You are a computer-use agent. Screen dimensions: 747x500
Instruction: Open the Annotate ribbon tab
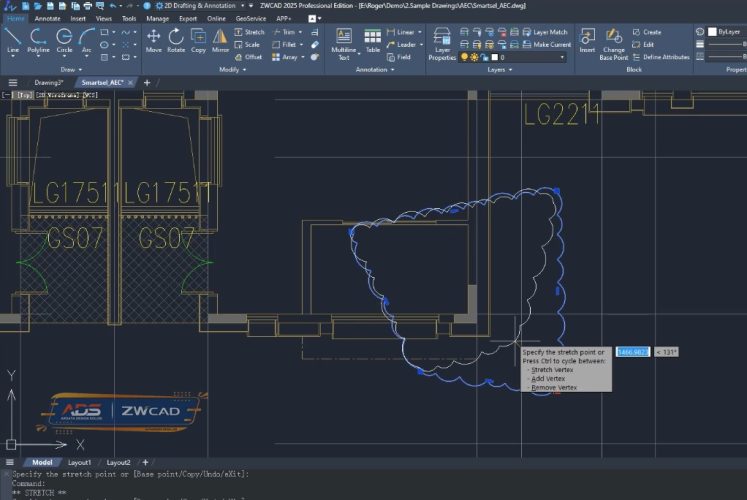point(47,18)
